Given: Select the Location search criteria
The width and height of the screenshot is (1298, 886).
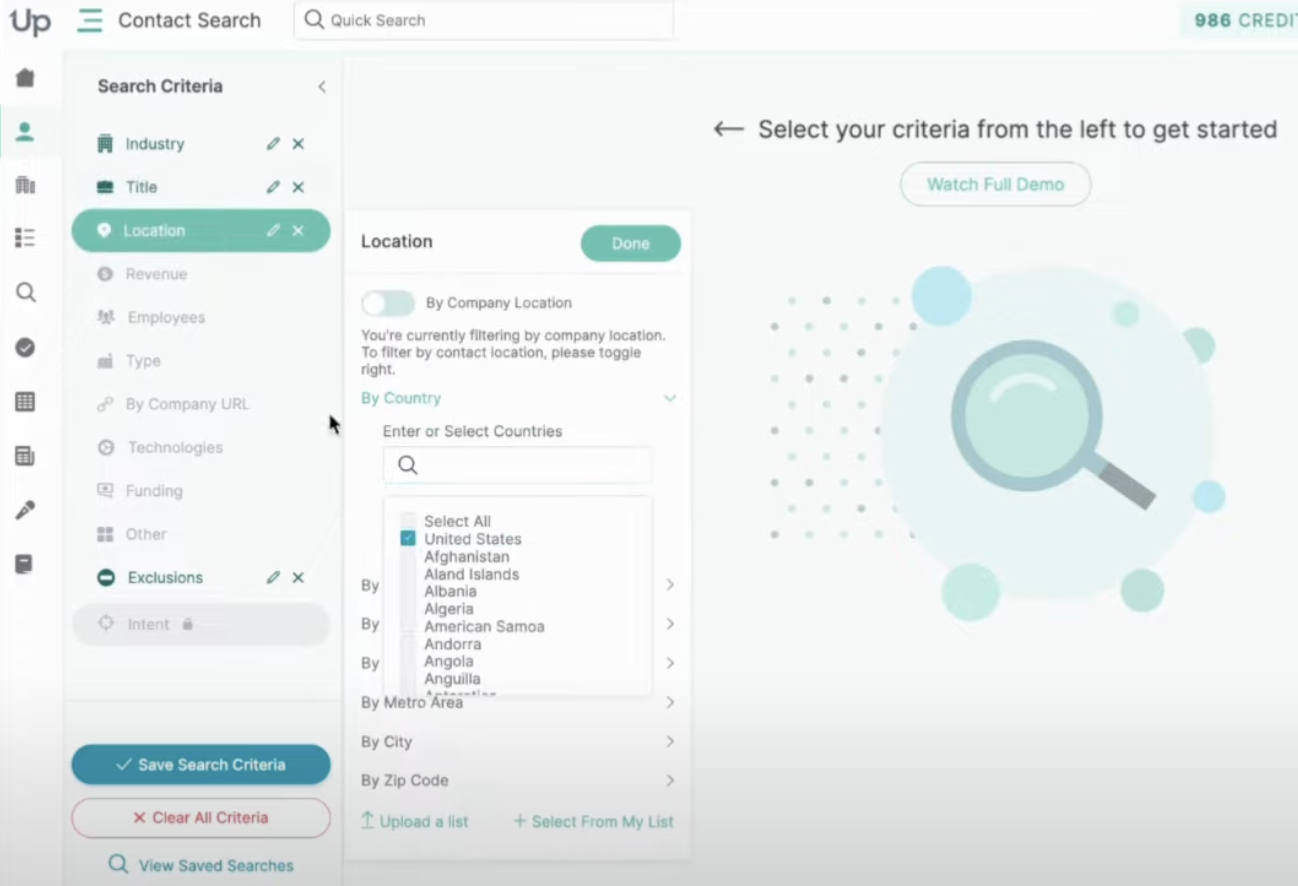Looking at the screenshot, I should [x=200, y=230].
